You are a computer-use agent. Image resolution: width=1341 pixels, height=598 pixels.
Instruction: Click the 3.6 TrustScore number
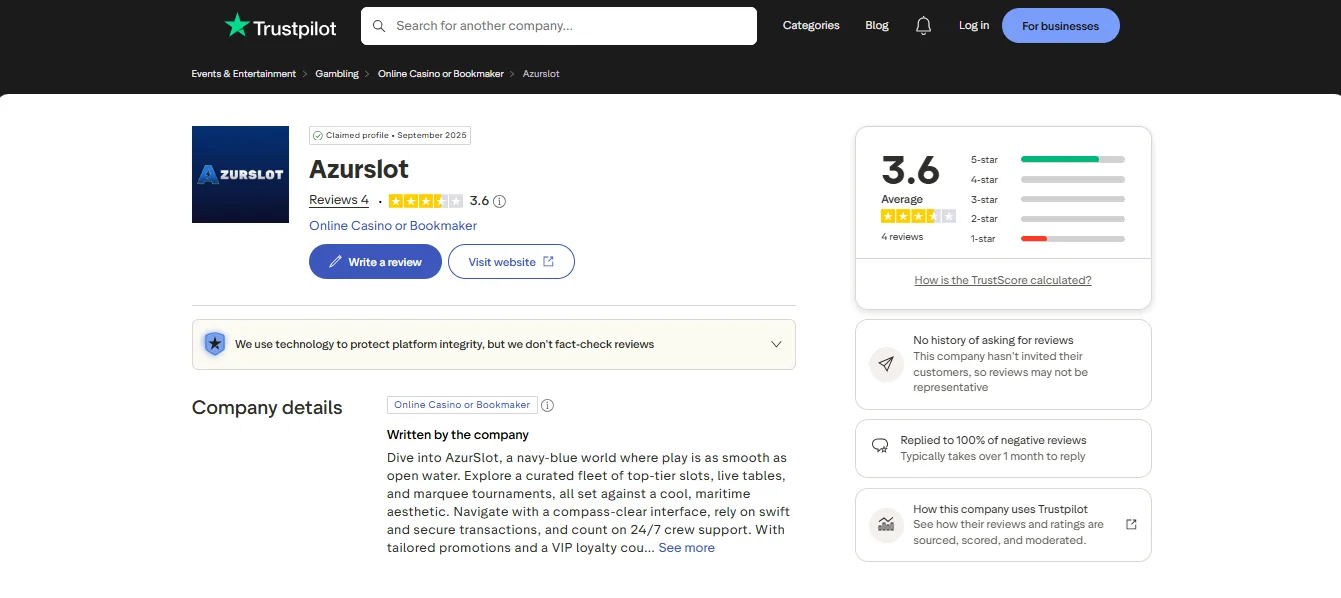click(910, 170)
